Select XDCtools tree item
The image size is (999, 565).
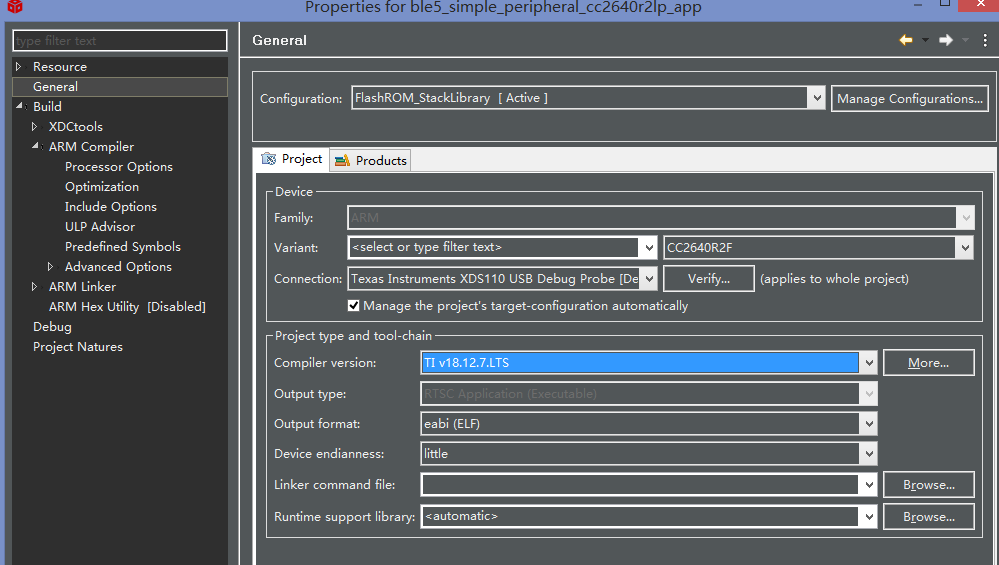76,126
